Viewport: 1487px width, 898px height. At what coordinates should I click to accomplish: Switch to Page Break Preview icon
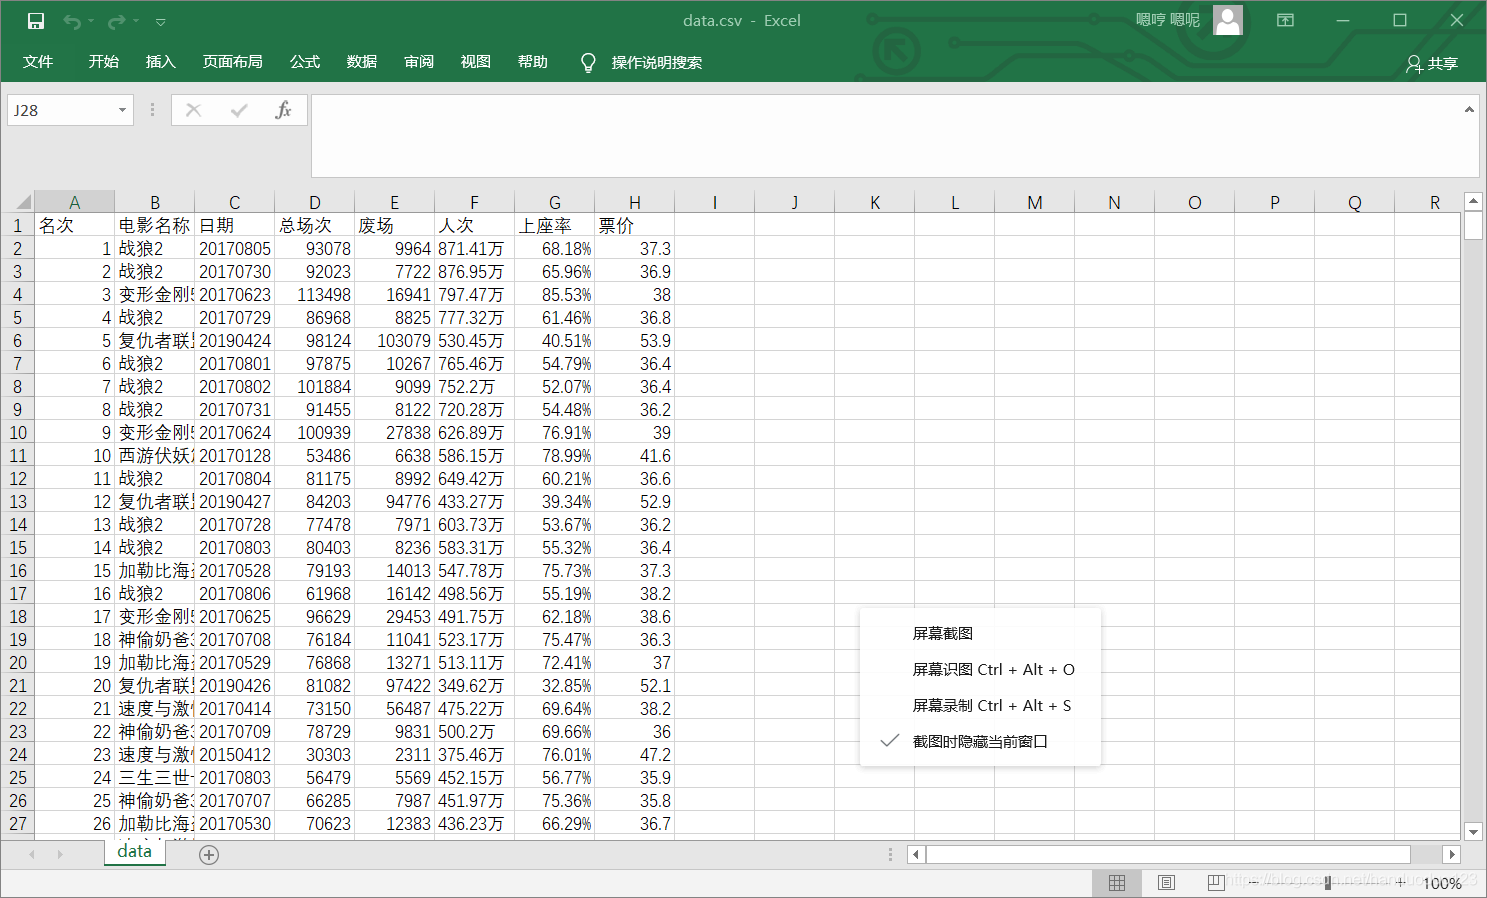[x=1215, y=883]
